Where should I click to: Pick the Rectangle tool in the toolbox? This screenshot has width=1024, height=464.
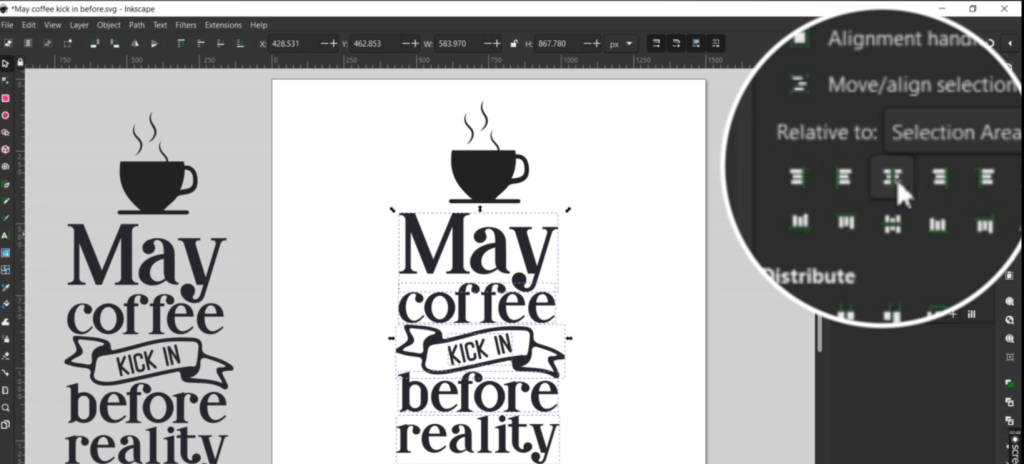tap(5, 98)
